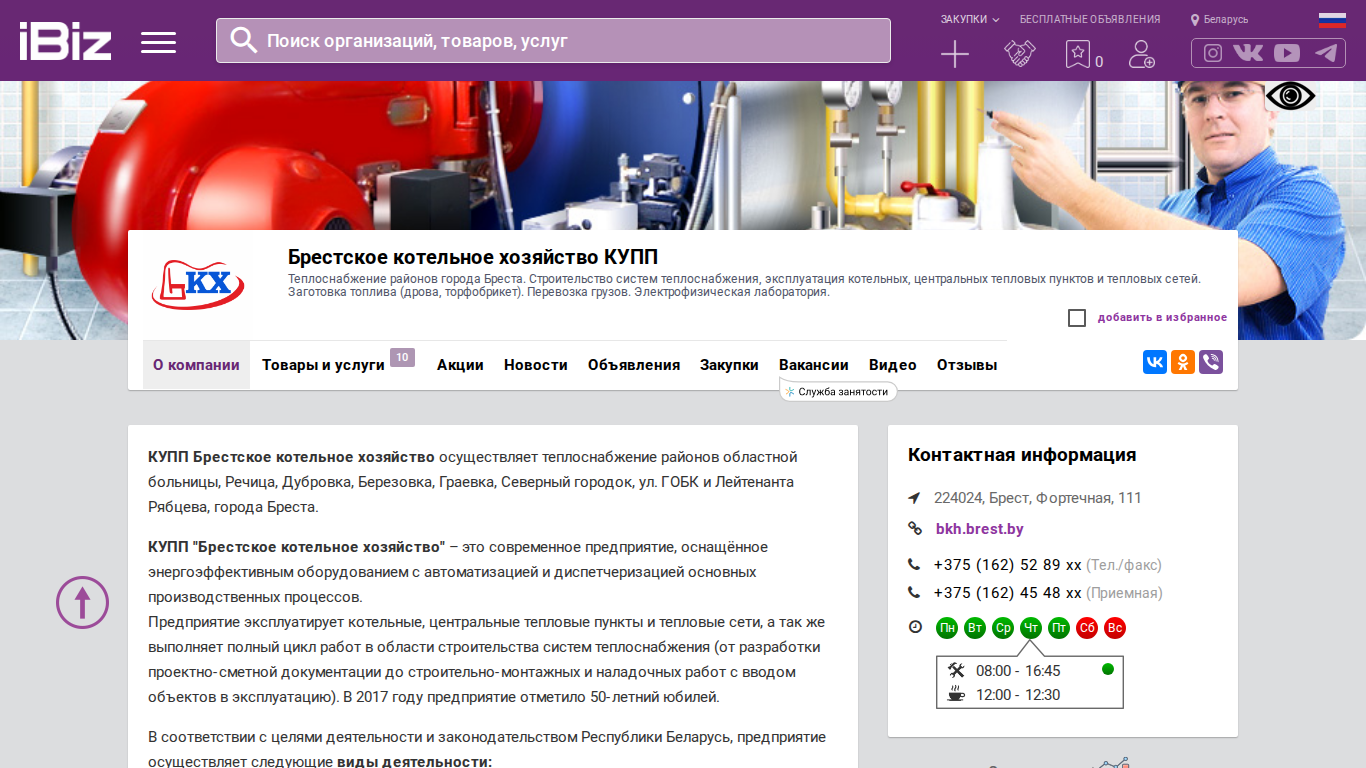Viewport: 1366px width, 768px height.
Task: Switch to the Новости tab
Action: pos(536,365)
